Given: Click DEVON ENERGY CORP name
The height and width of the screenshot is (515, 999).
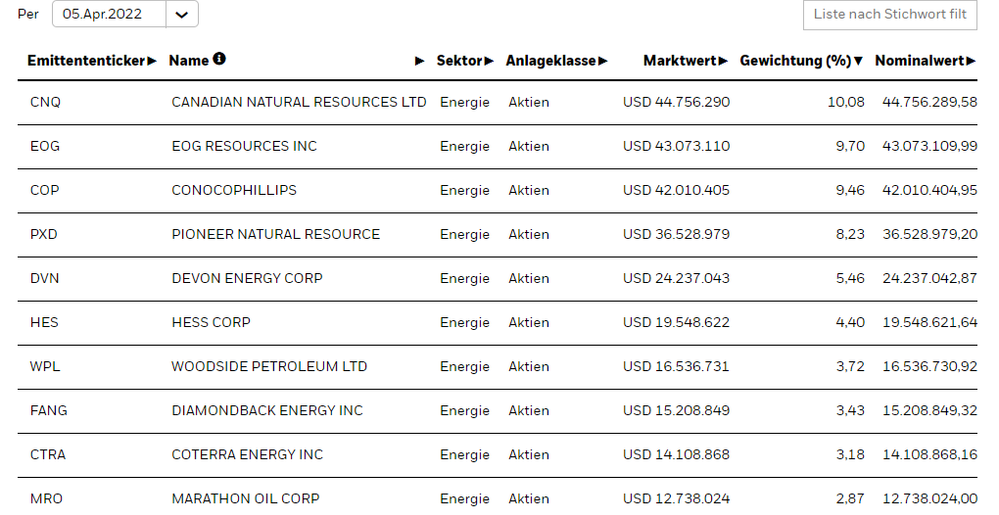Looking at the screenshot, I should 247,278.
